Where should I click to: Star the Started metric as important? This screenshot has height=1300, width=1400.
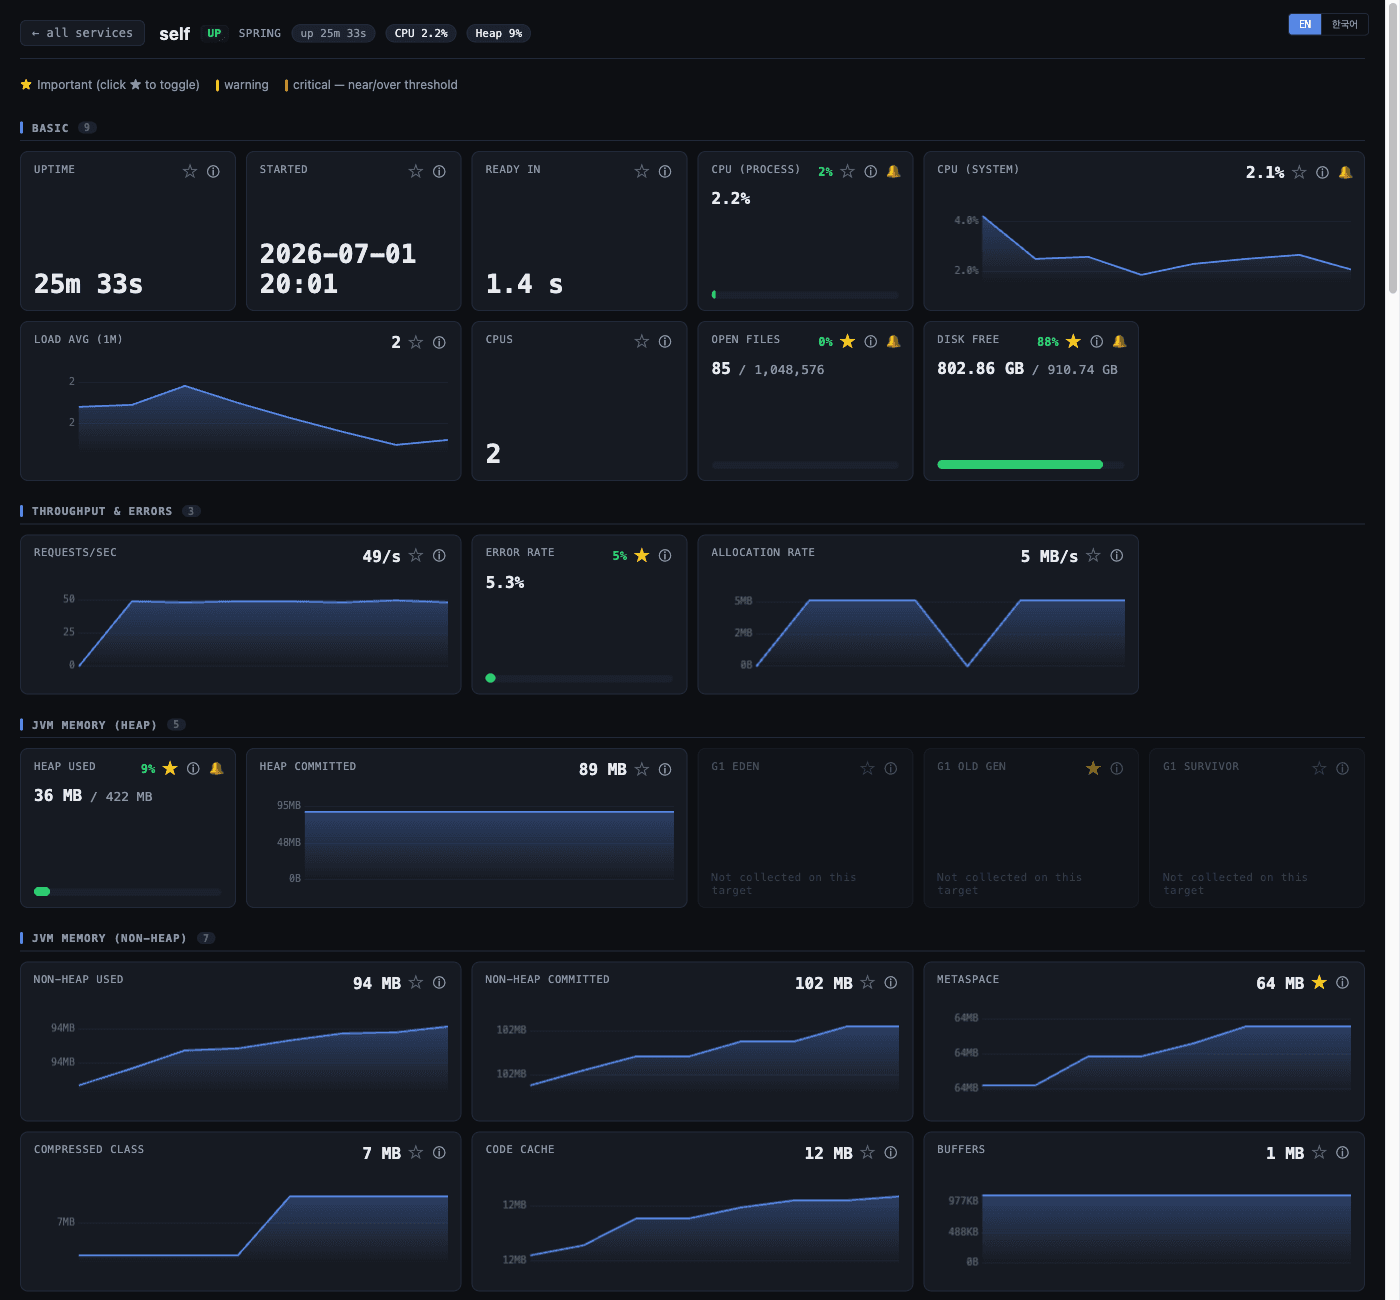[416, 171]
